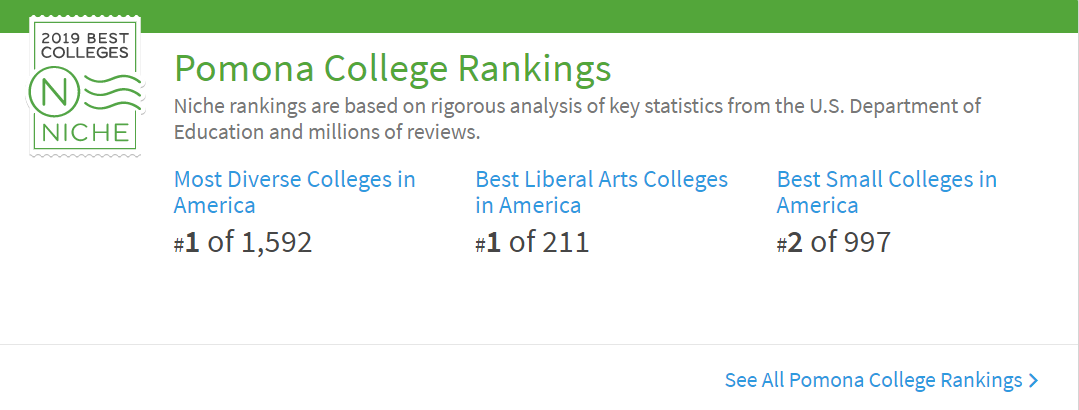Click the '2019 BEST COLLEGES' badge text

(x=85, y=43)
